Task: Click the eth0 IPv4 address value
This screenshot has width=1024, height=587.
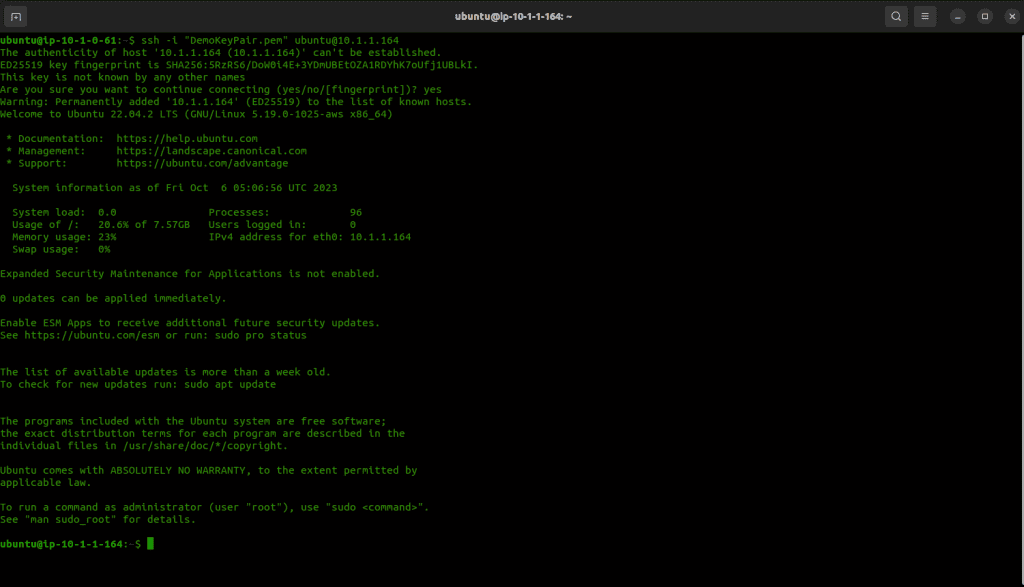Action: coord(380,237)
